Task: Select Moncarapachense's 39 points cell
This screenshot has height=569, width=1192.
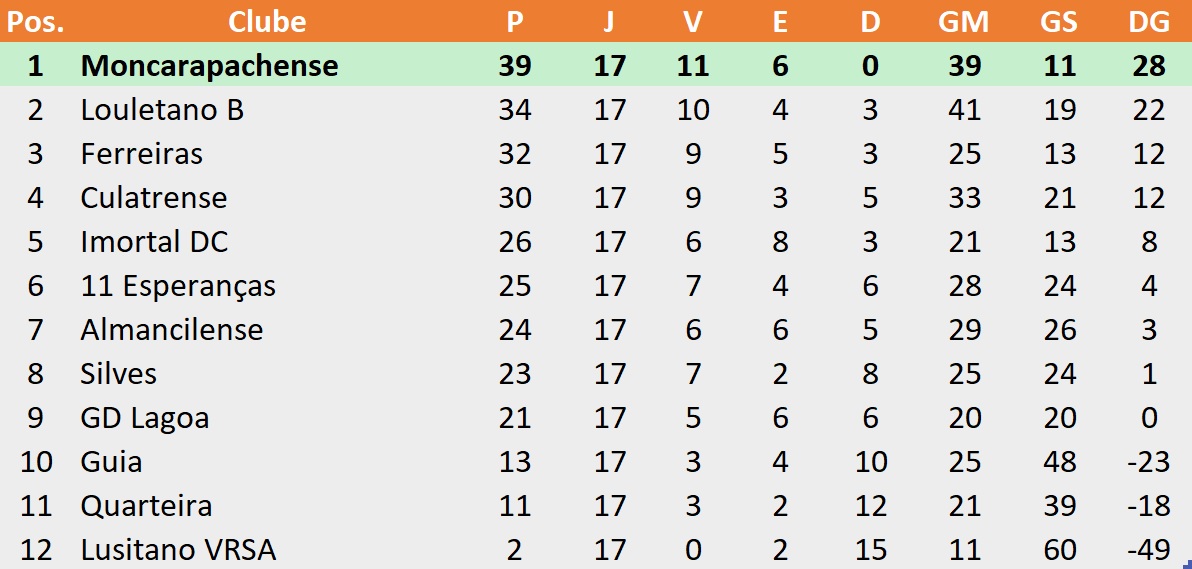Action: tap(515, 65)
